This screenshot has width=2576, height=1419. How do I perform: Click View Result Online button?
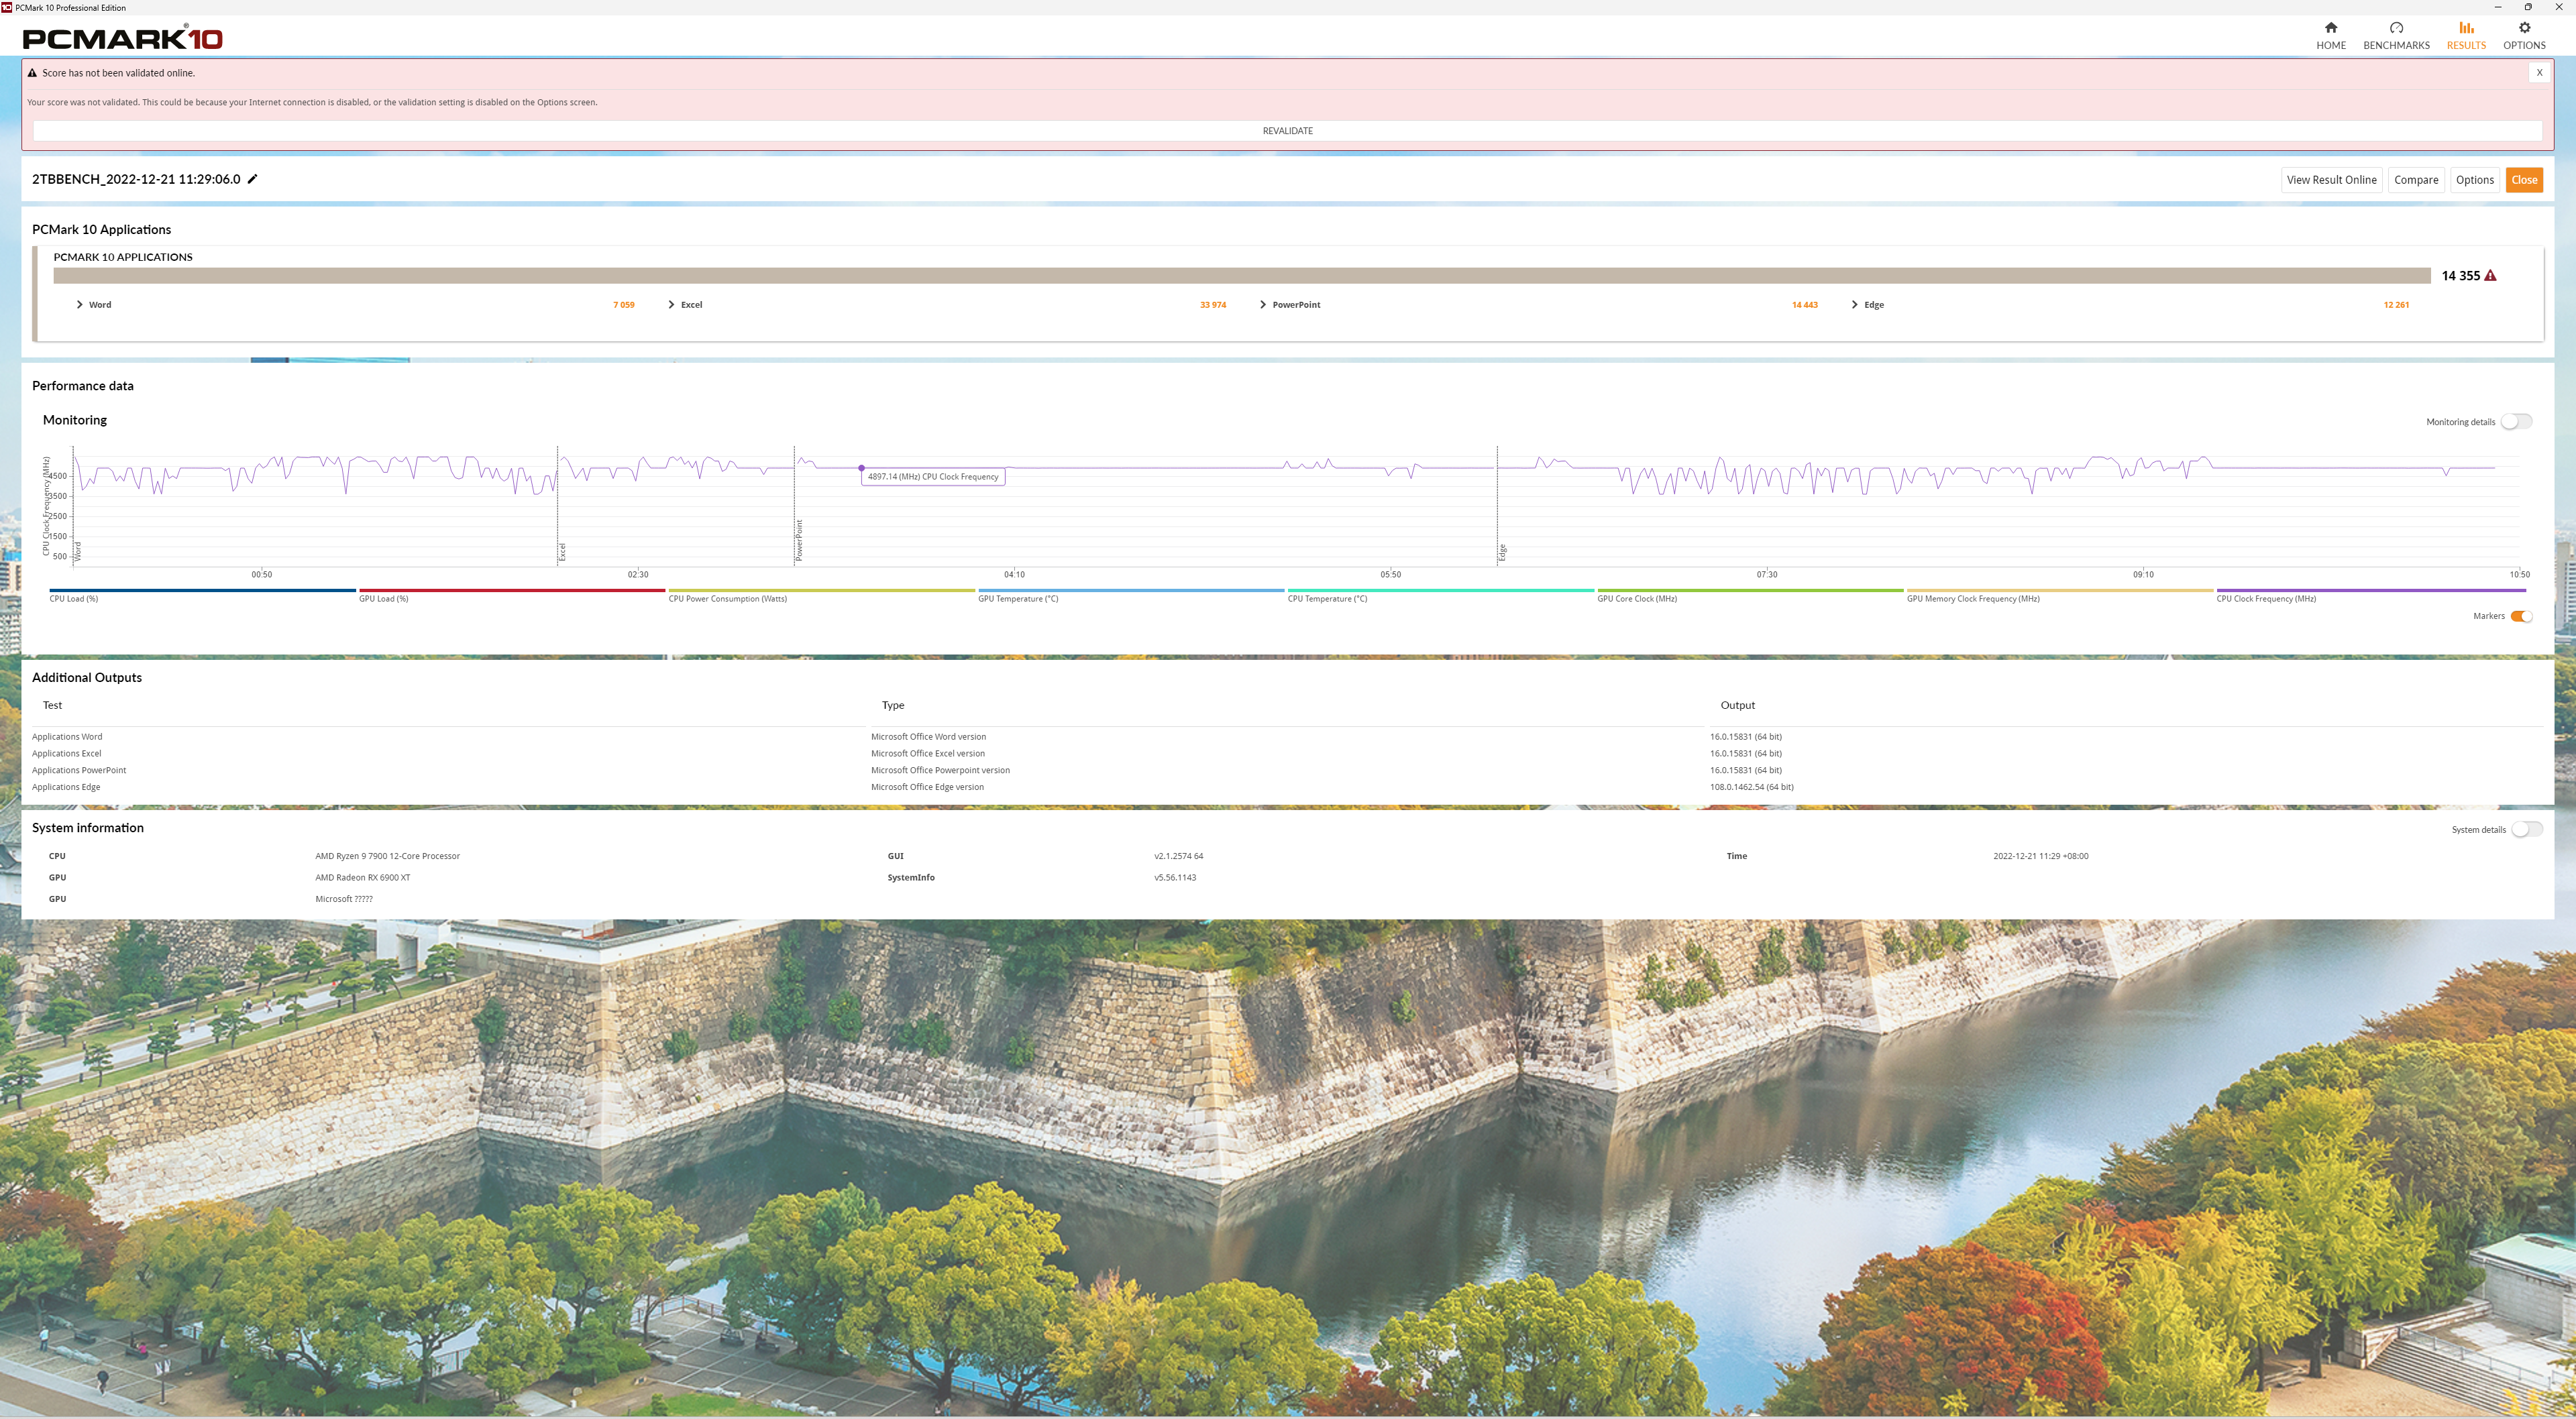[2331, 180]
